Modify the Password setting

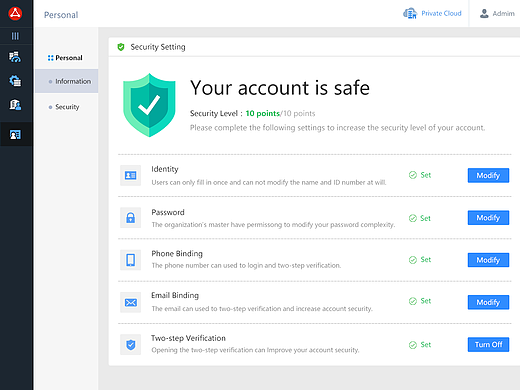tap(488, 218)
